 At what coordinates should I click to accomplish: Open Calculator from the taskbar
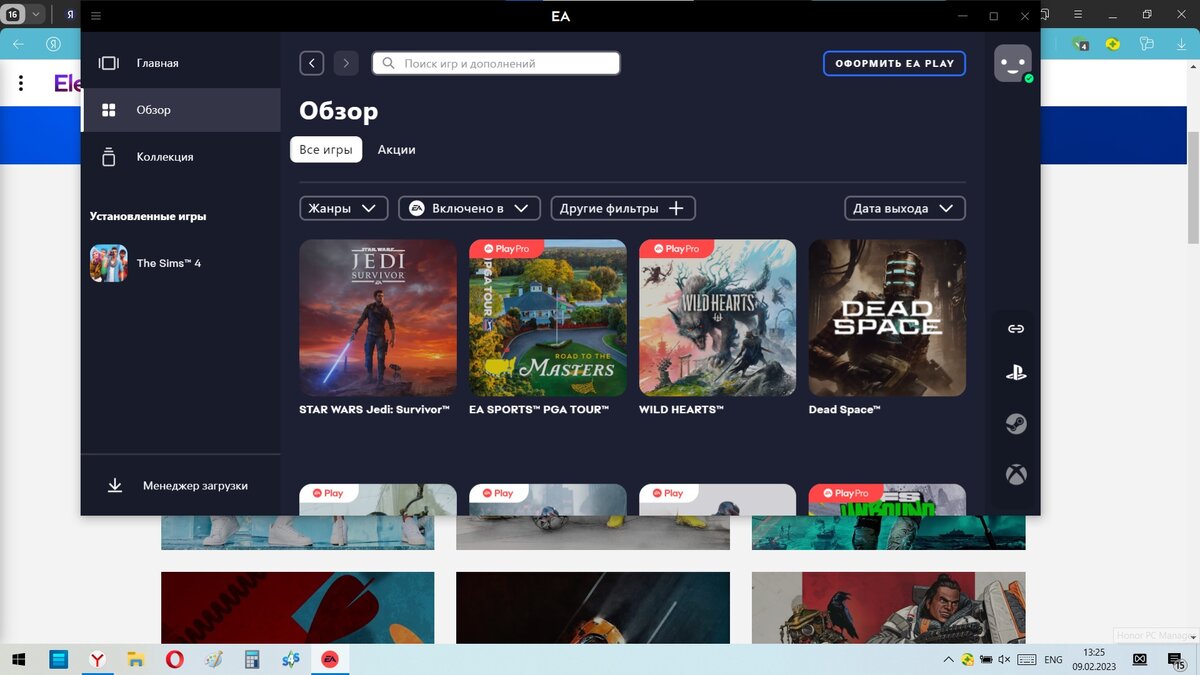tap(252, 659)
